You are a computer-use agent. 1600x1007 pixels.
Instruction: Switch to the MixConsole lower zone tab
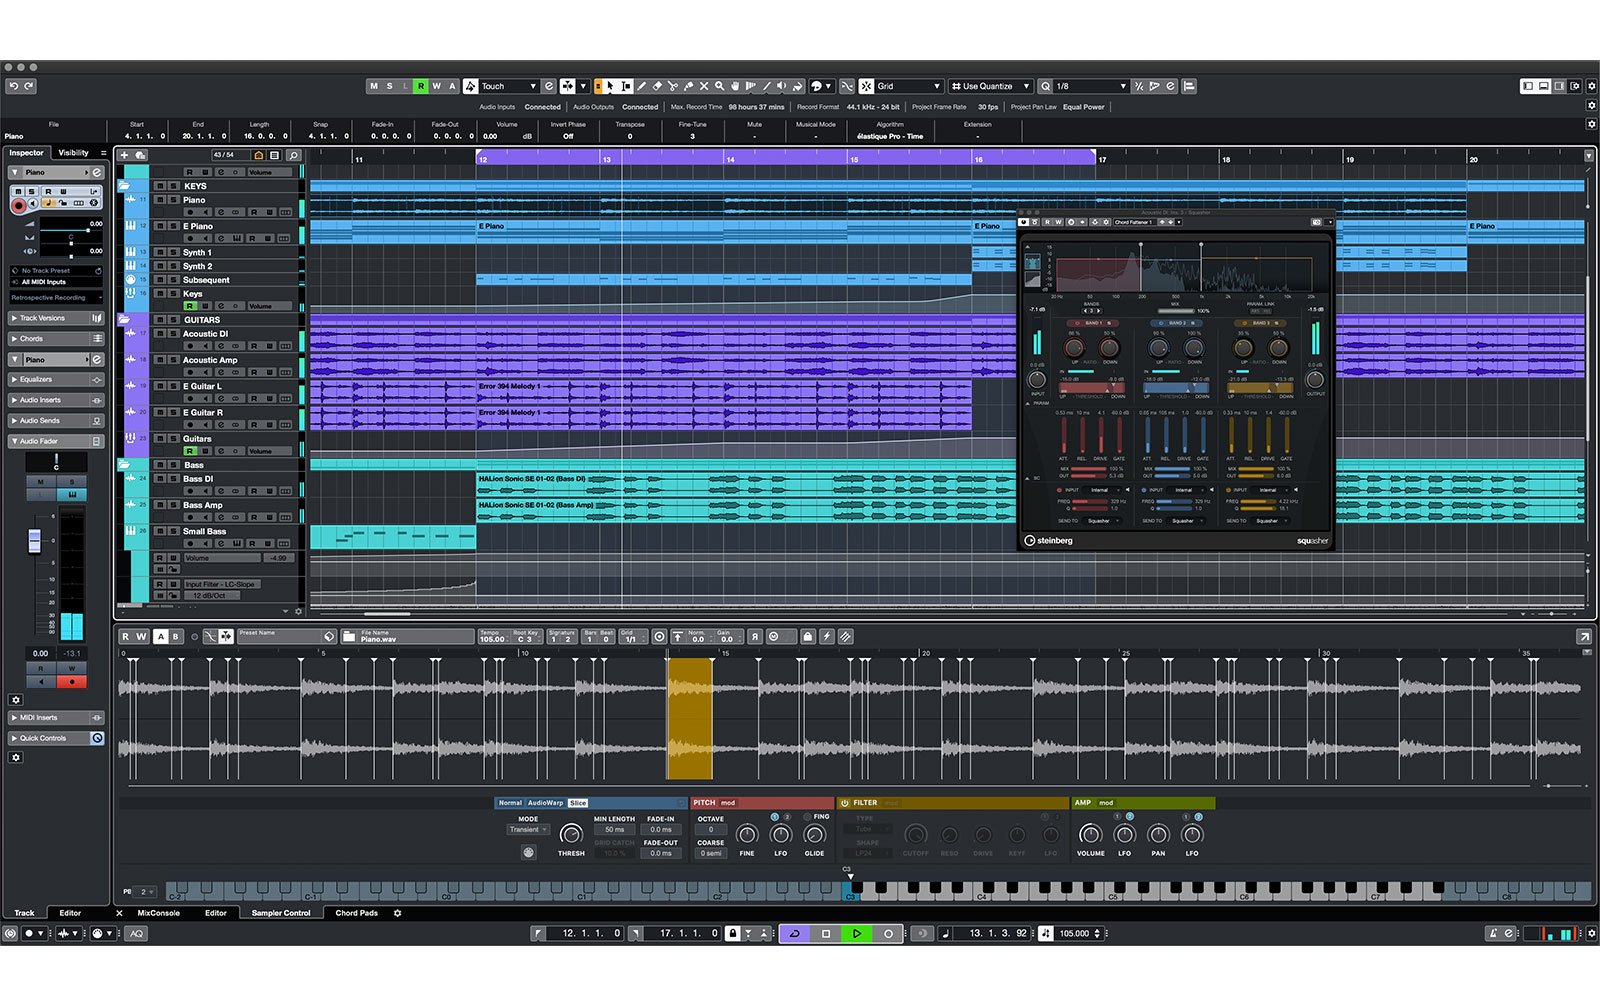pyautogui.click(x=159, y=913)
